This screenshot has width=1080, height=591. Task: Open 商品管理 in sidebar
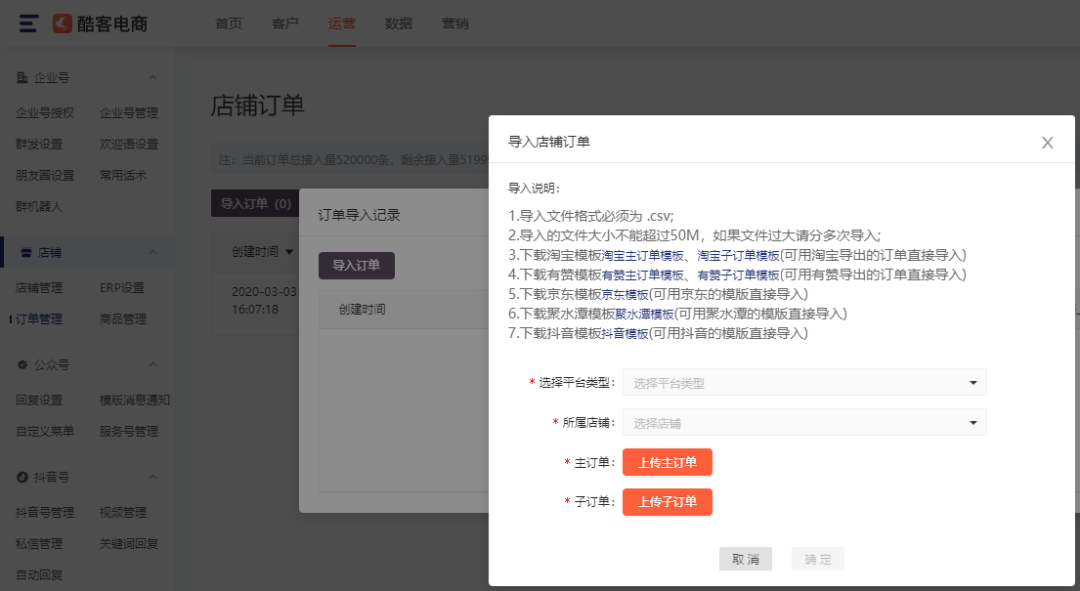(x=123, y=319)
